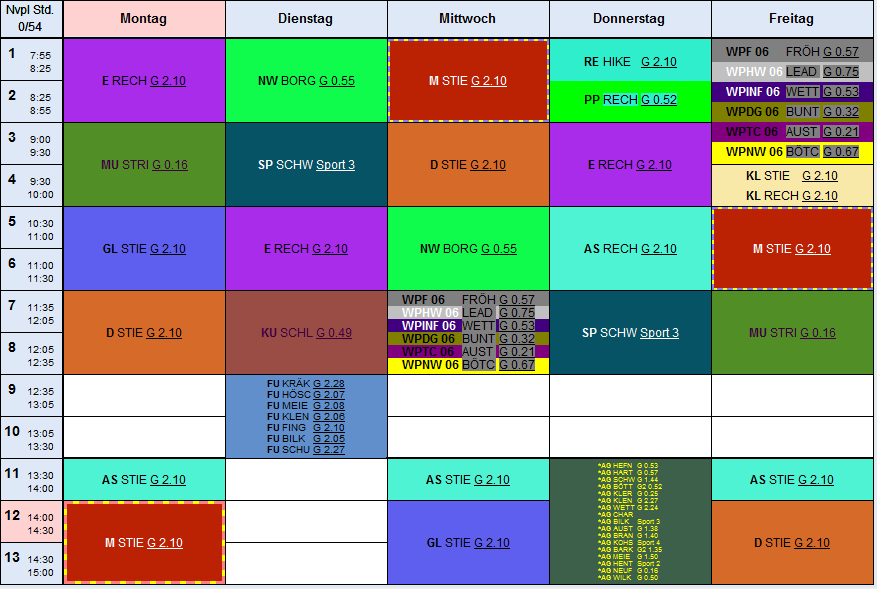
Task: Open Sport 3 link in Dienstag SP SCHW lesson
Action: 335,165
